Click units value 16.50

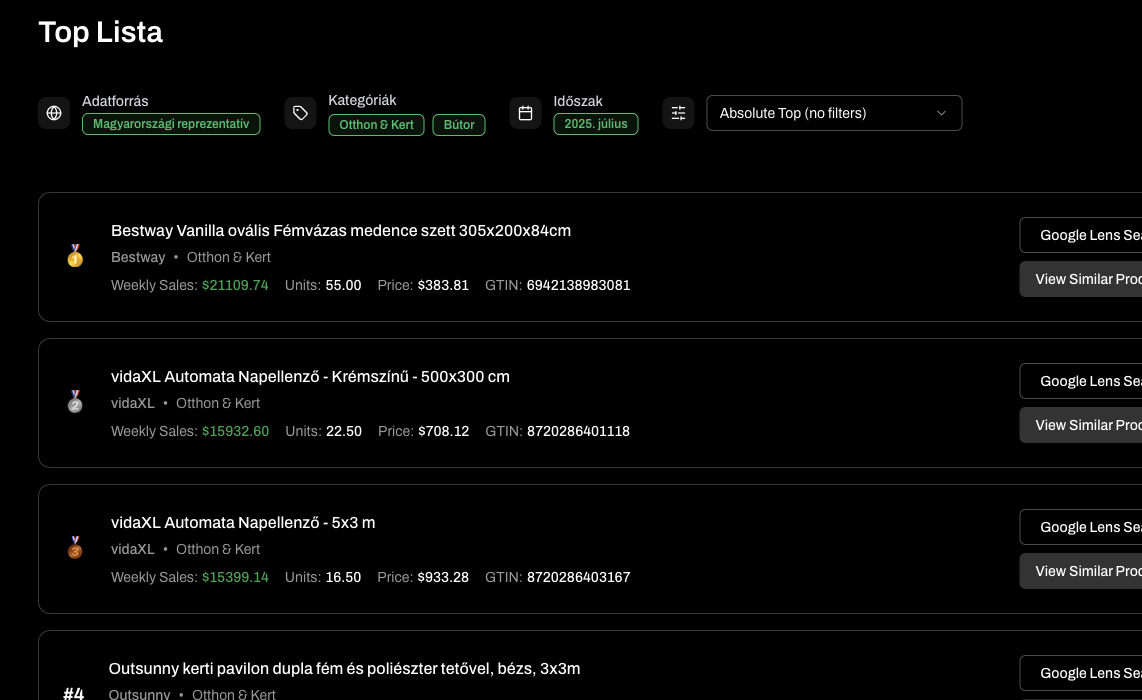coord(343,577)
